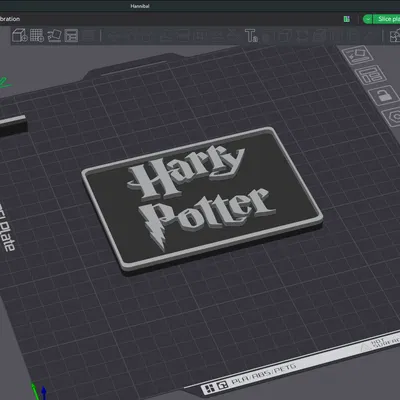Switch to the Calibration tab
The height and width of the screenshot is (400, 400).
pos(10,19)
